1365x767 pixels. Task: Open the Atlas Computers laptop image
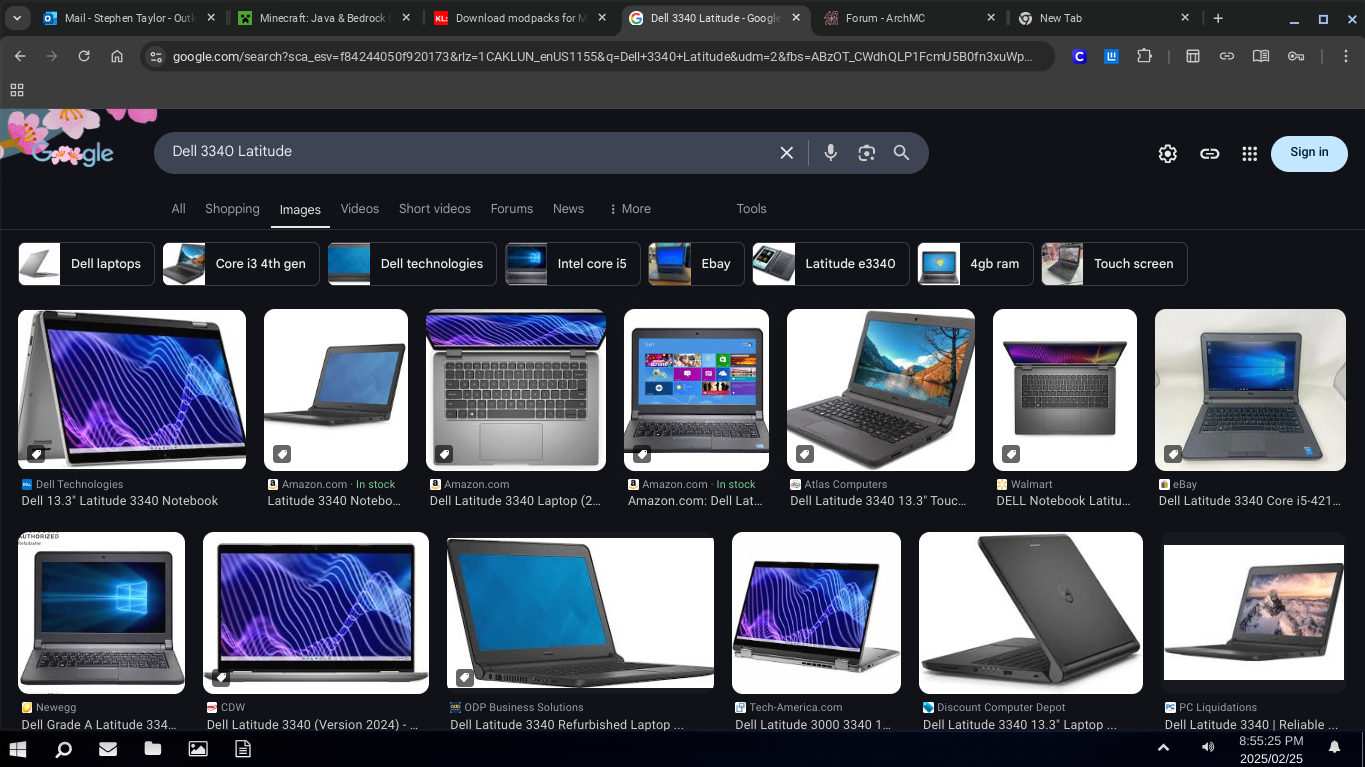coord(881,390)
